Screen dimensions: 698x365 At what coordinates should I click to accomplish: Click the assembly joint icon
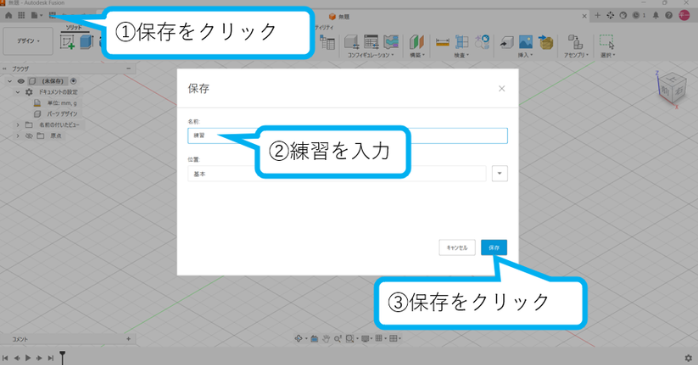point(576,42)
